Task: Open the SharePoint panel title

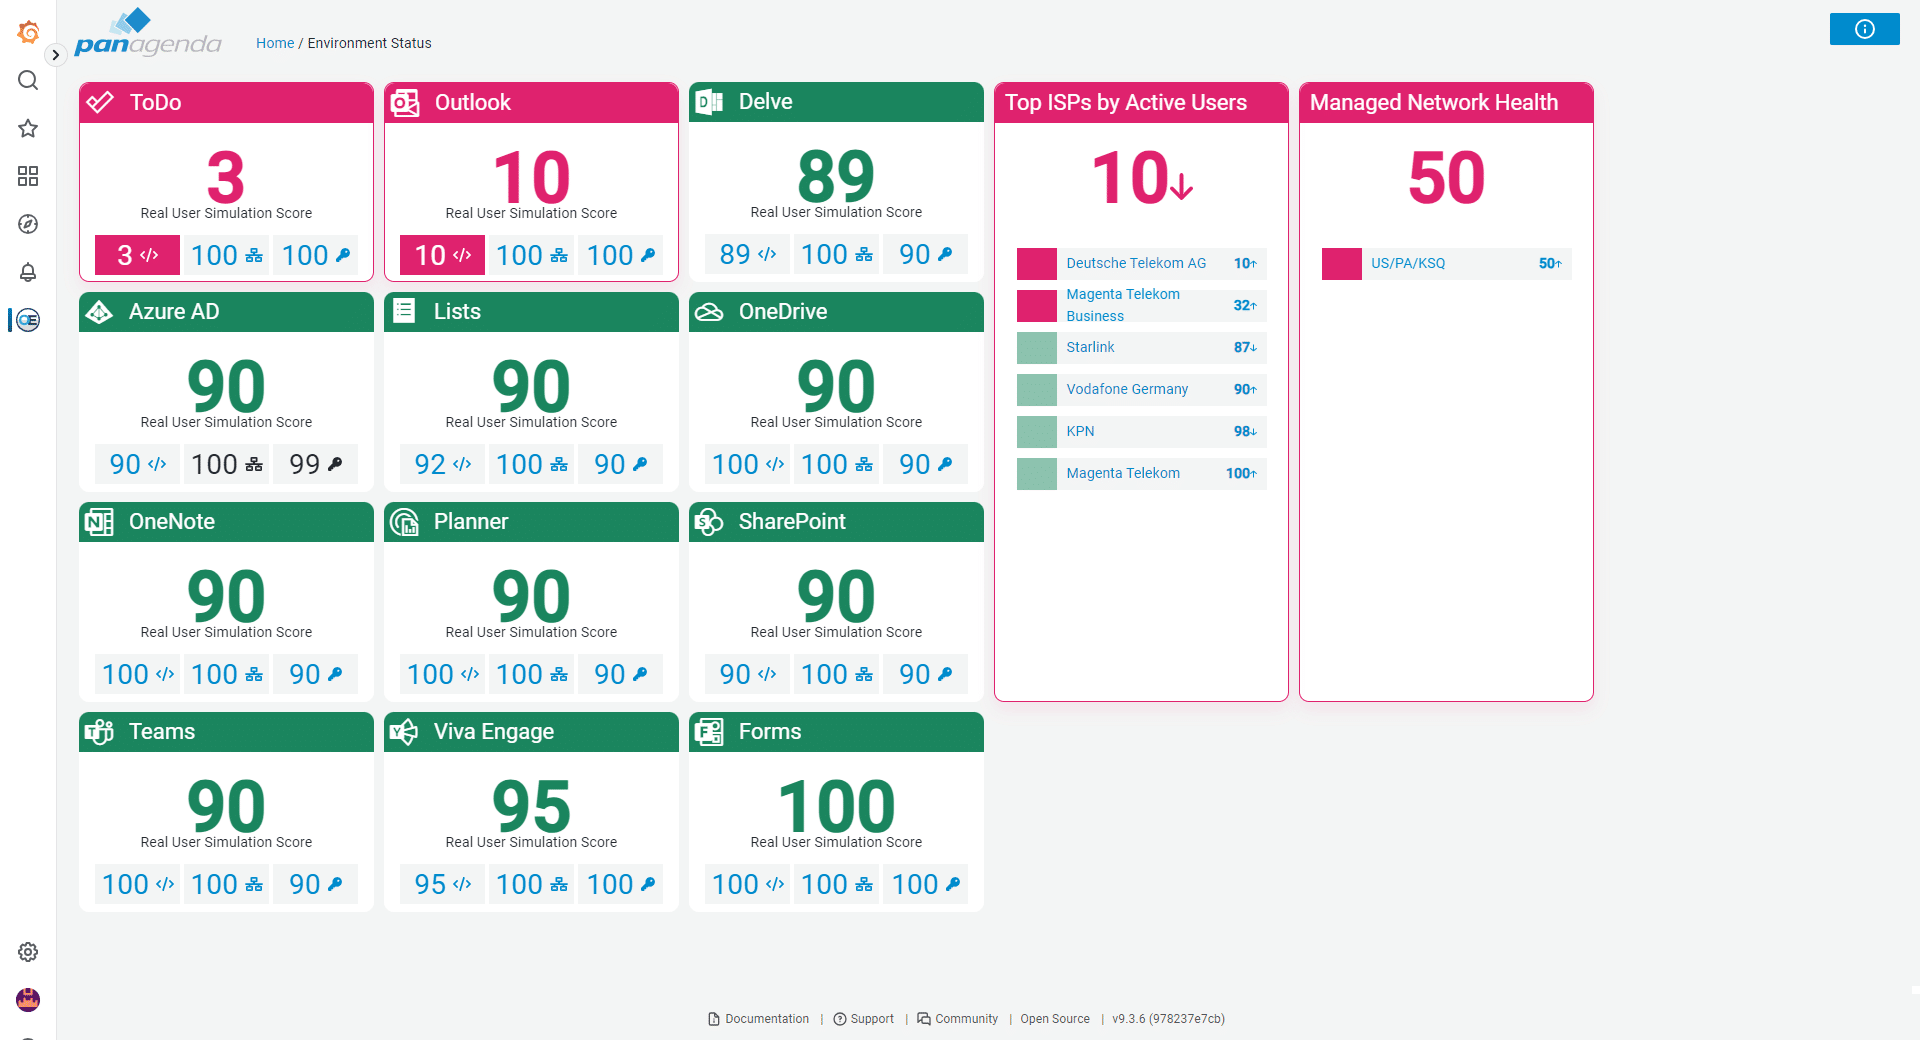Action: (x=792, y=522)
